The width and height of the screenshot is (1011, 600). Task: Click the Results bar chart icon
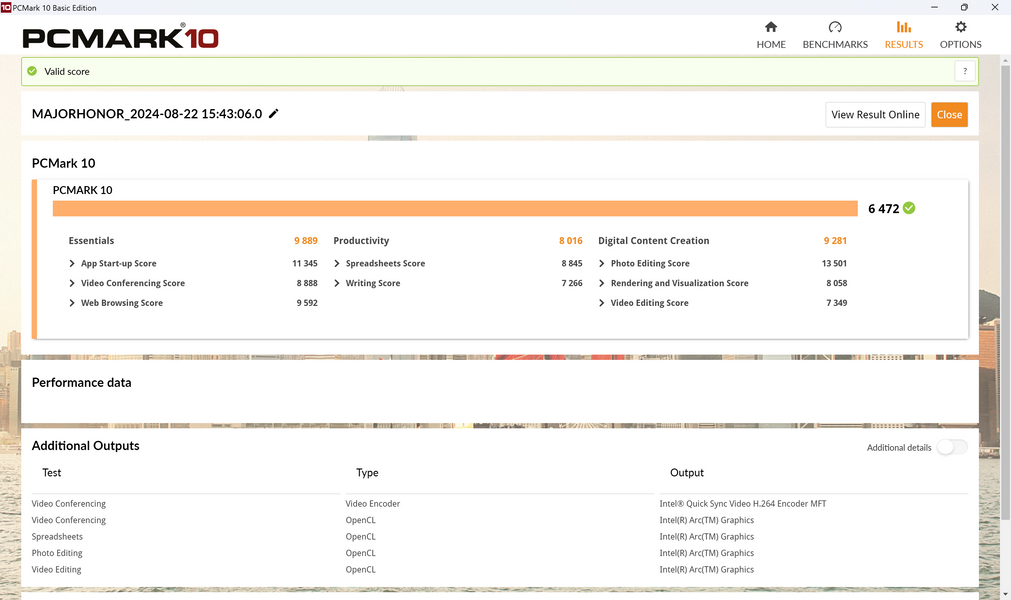[903, 28]
